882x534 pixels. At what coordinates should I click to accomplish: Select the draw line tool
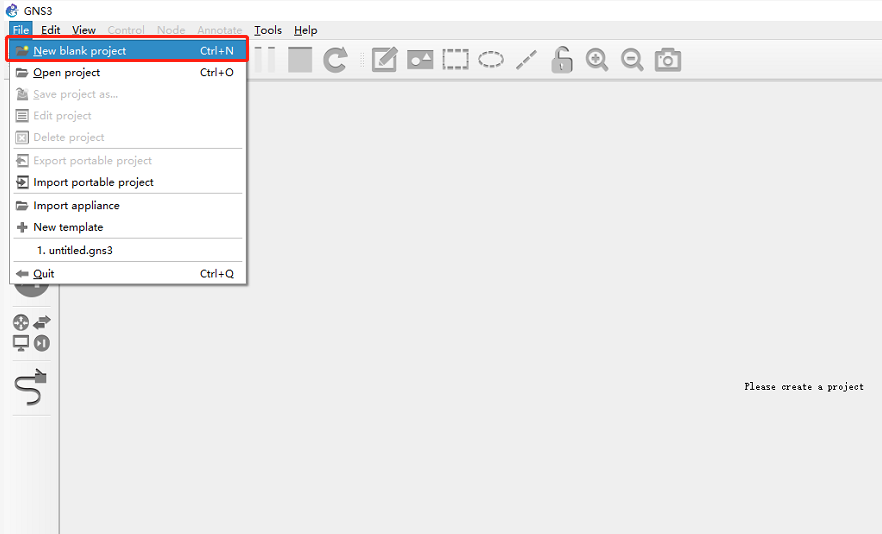click(x=526, y=60)
